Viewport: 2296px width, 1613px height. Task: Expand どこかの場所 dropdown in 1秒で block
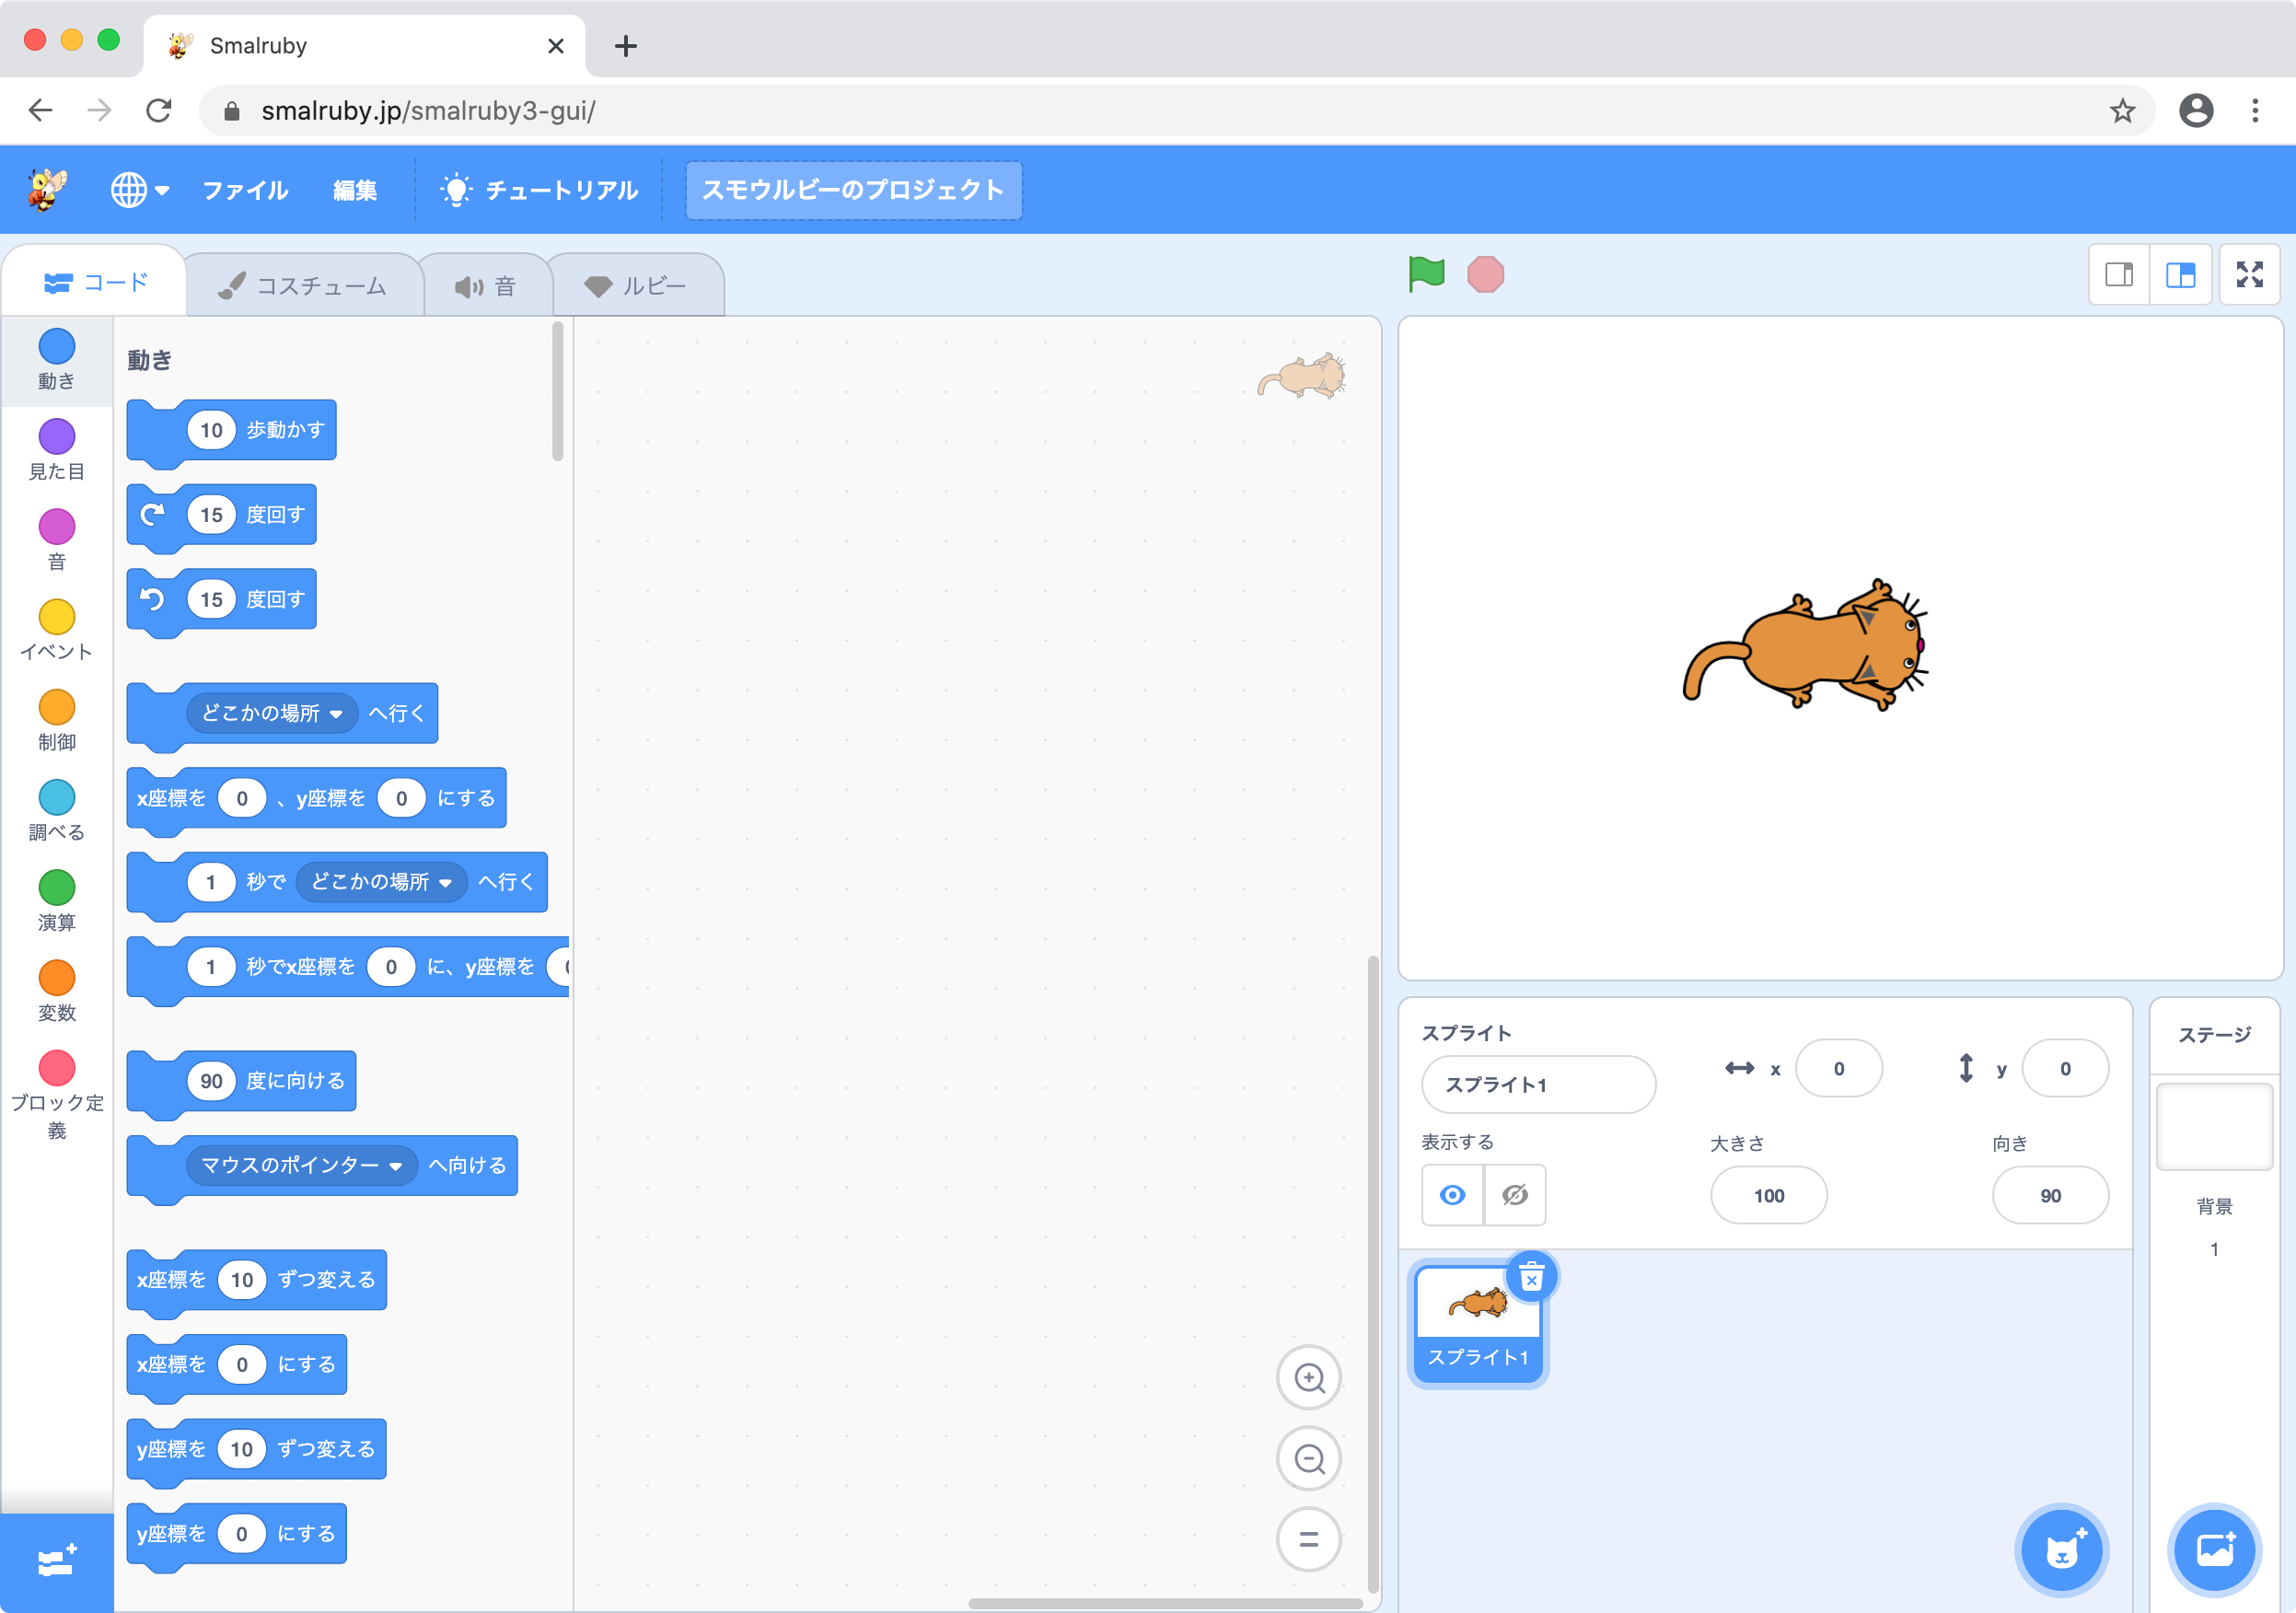coord(381,882)
